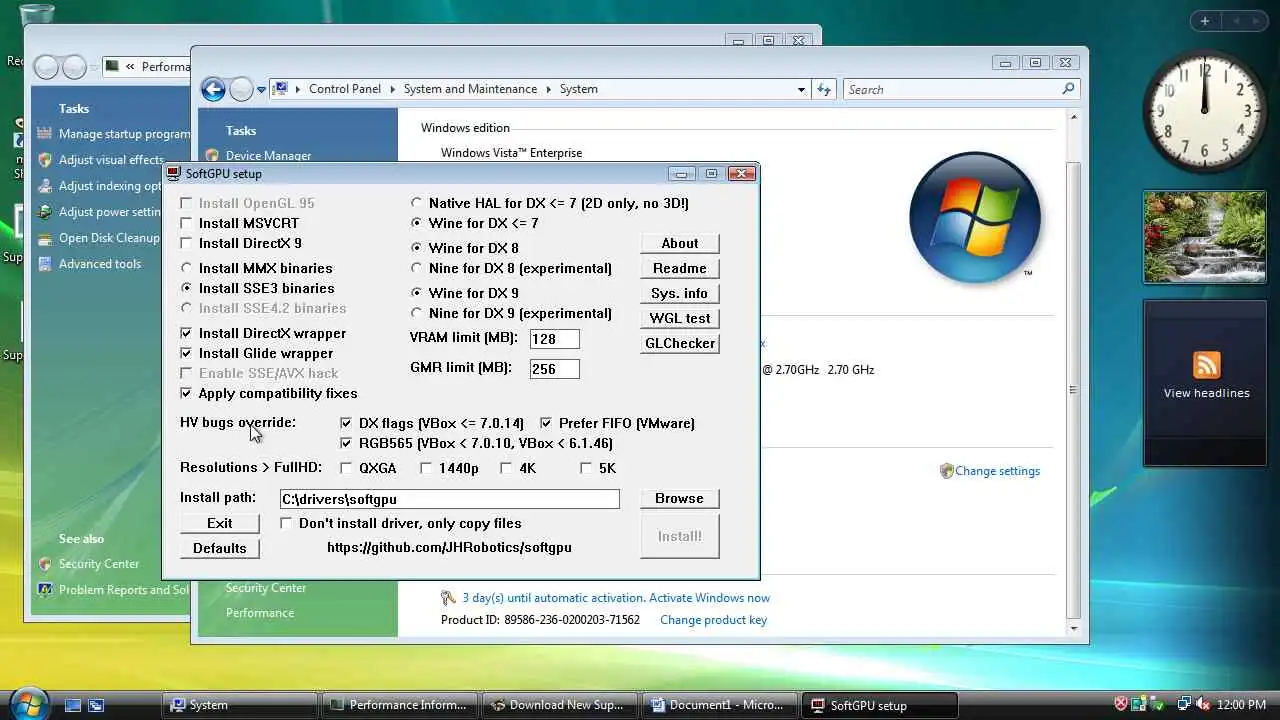Click the Sys. info button
This screenshot has height=720, width=1280.
click(x=680, y=293)
